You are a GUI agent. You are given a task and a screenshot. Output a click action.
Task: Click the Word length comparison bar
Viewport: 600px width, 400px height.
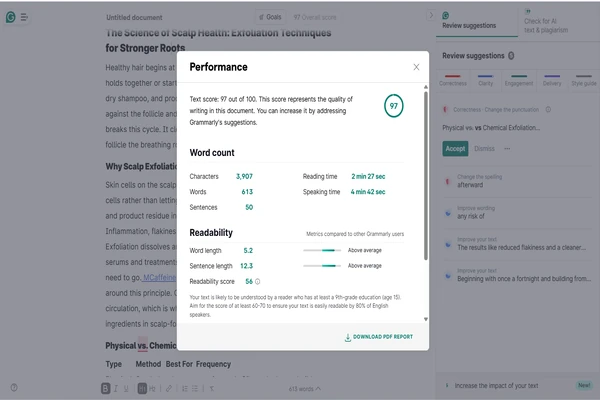(x=322, y=250)
